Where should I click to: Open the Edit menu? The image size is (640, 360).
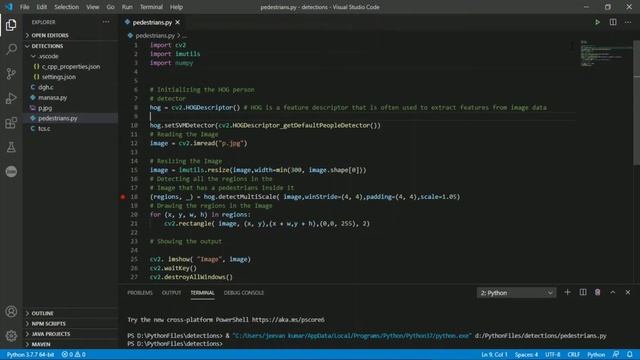click(42, 7)
